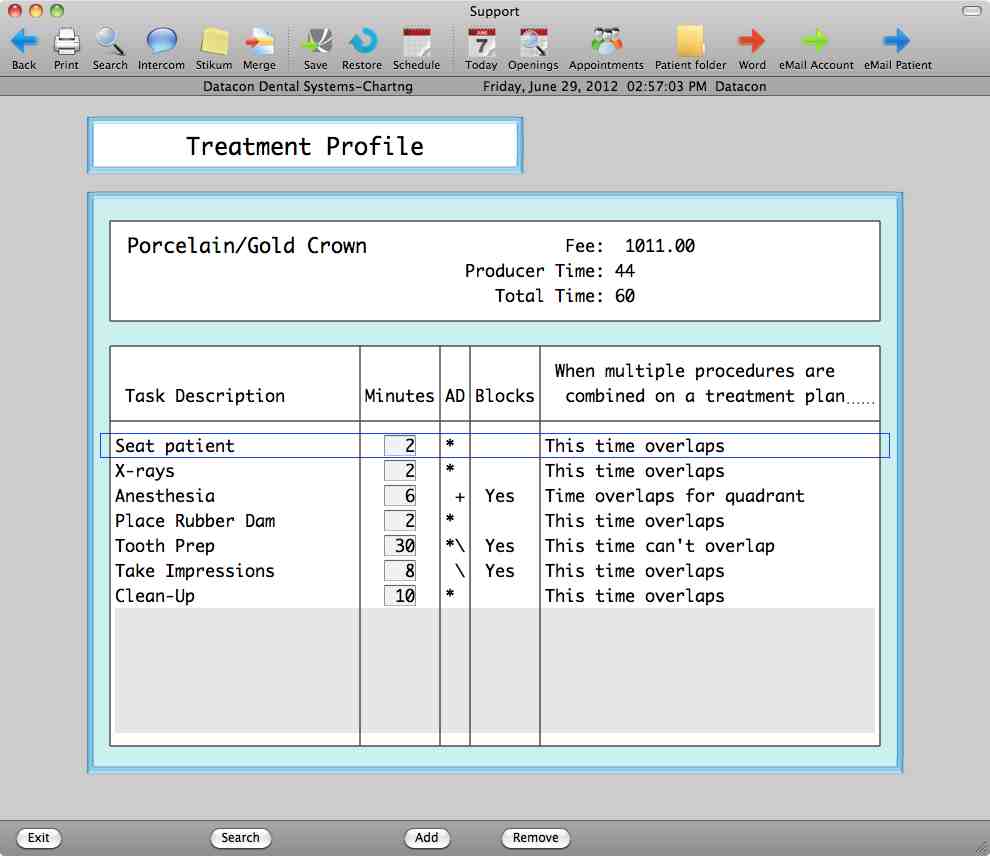Open the Appointments icon
The height and width of the screenshot is (856, 990).
[606, 41]
